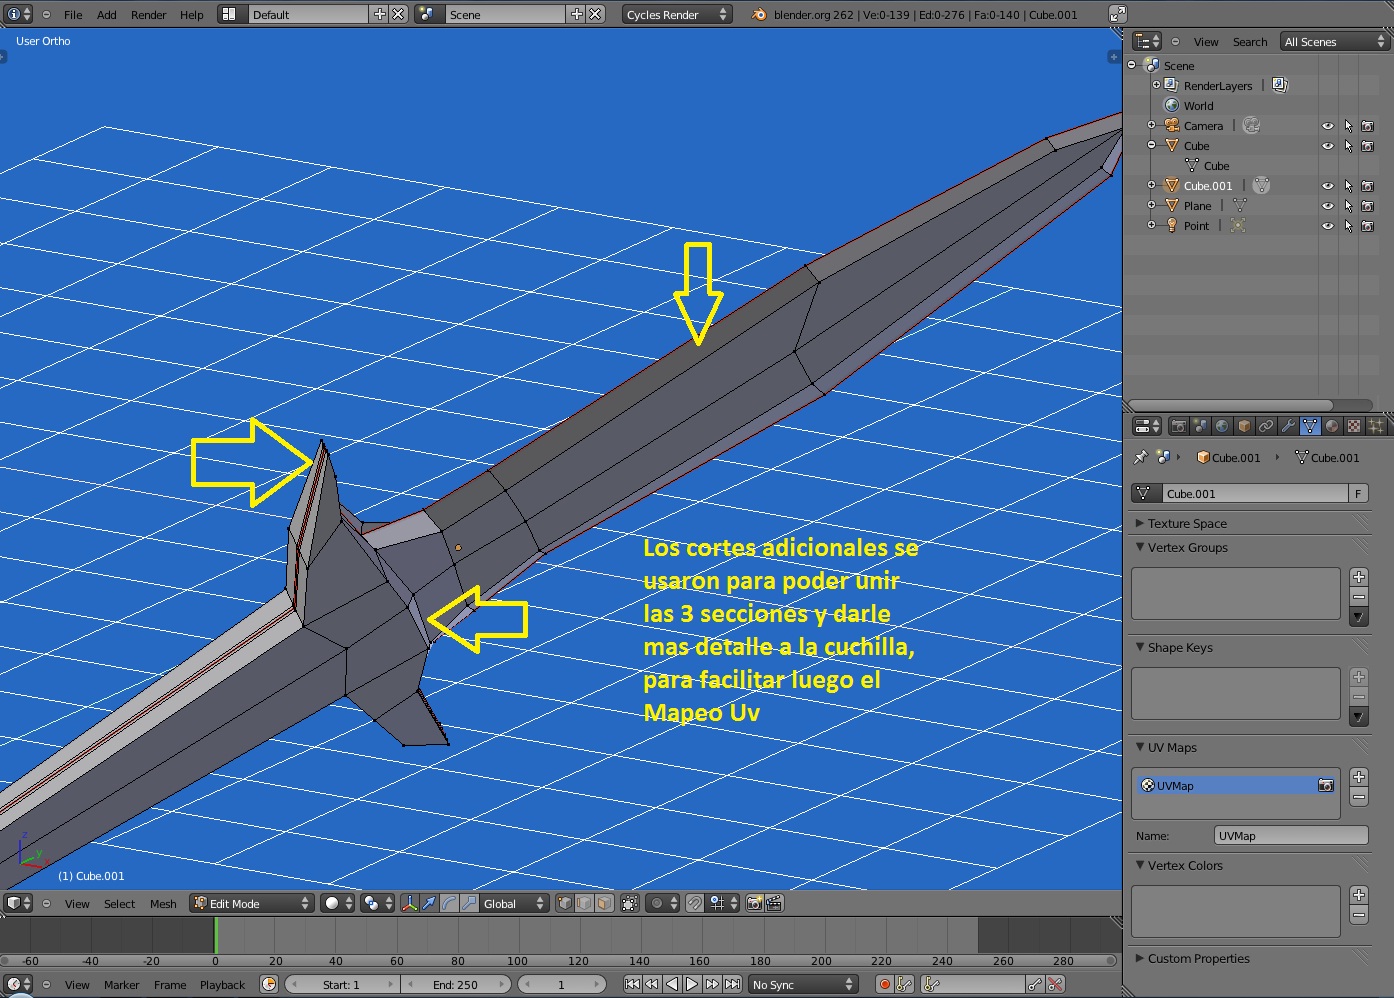Open the All Scenes outliner display dropdown
The width and height of the screenshot is (1400, 998).
pyautogui.click(x=1334, y=41)
